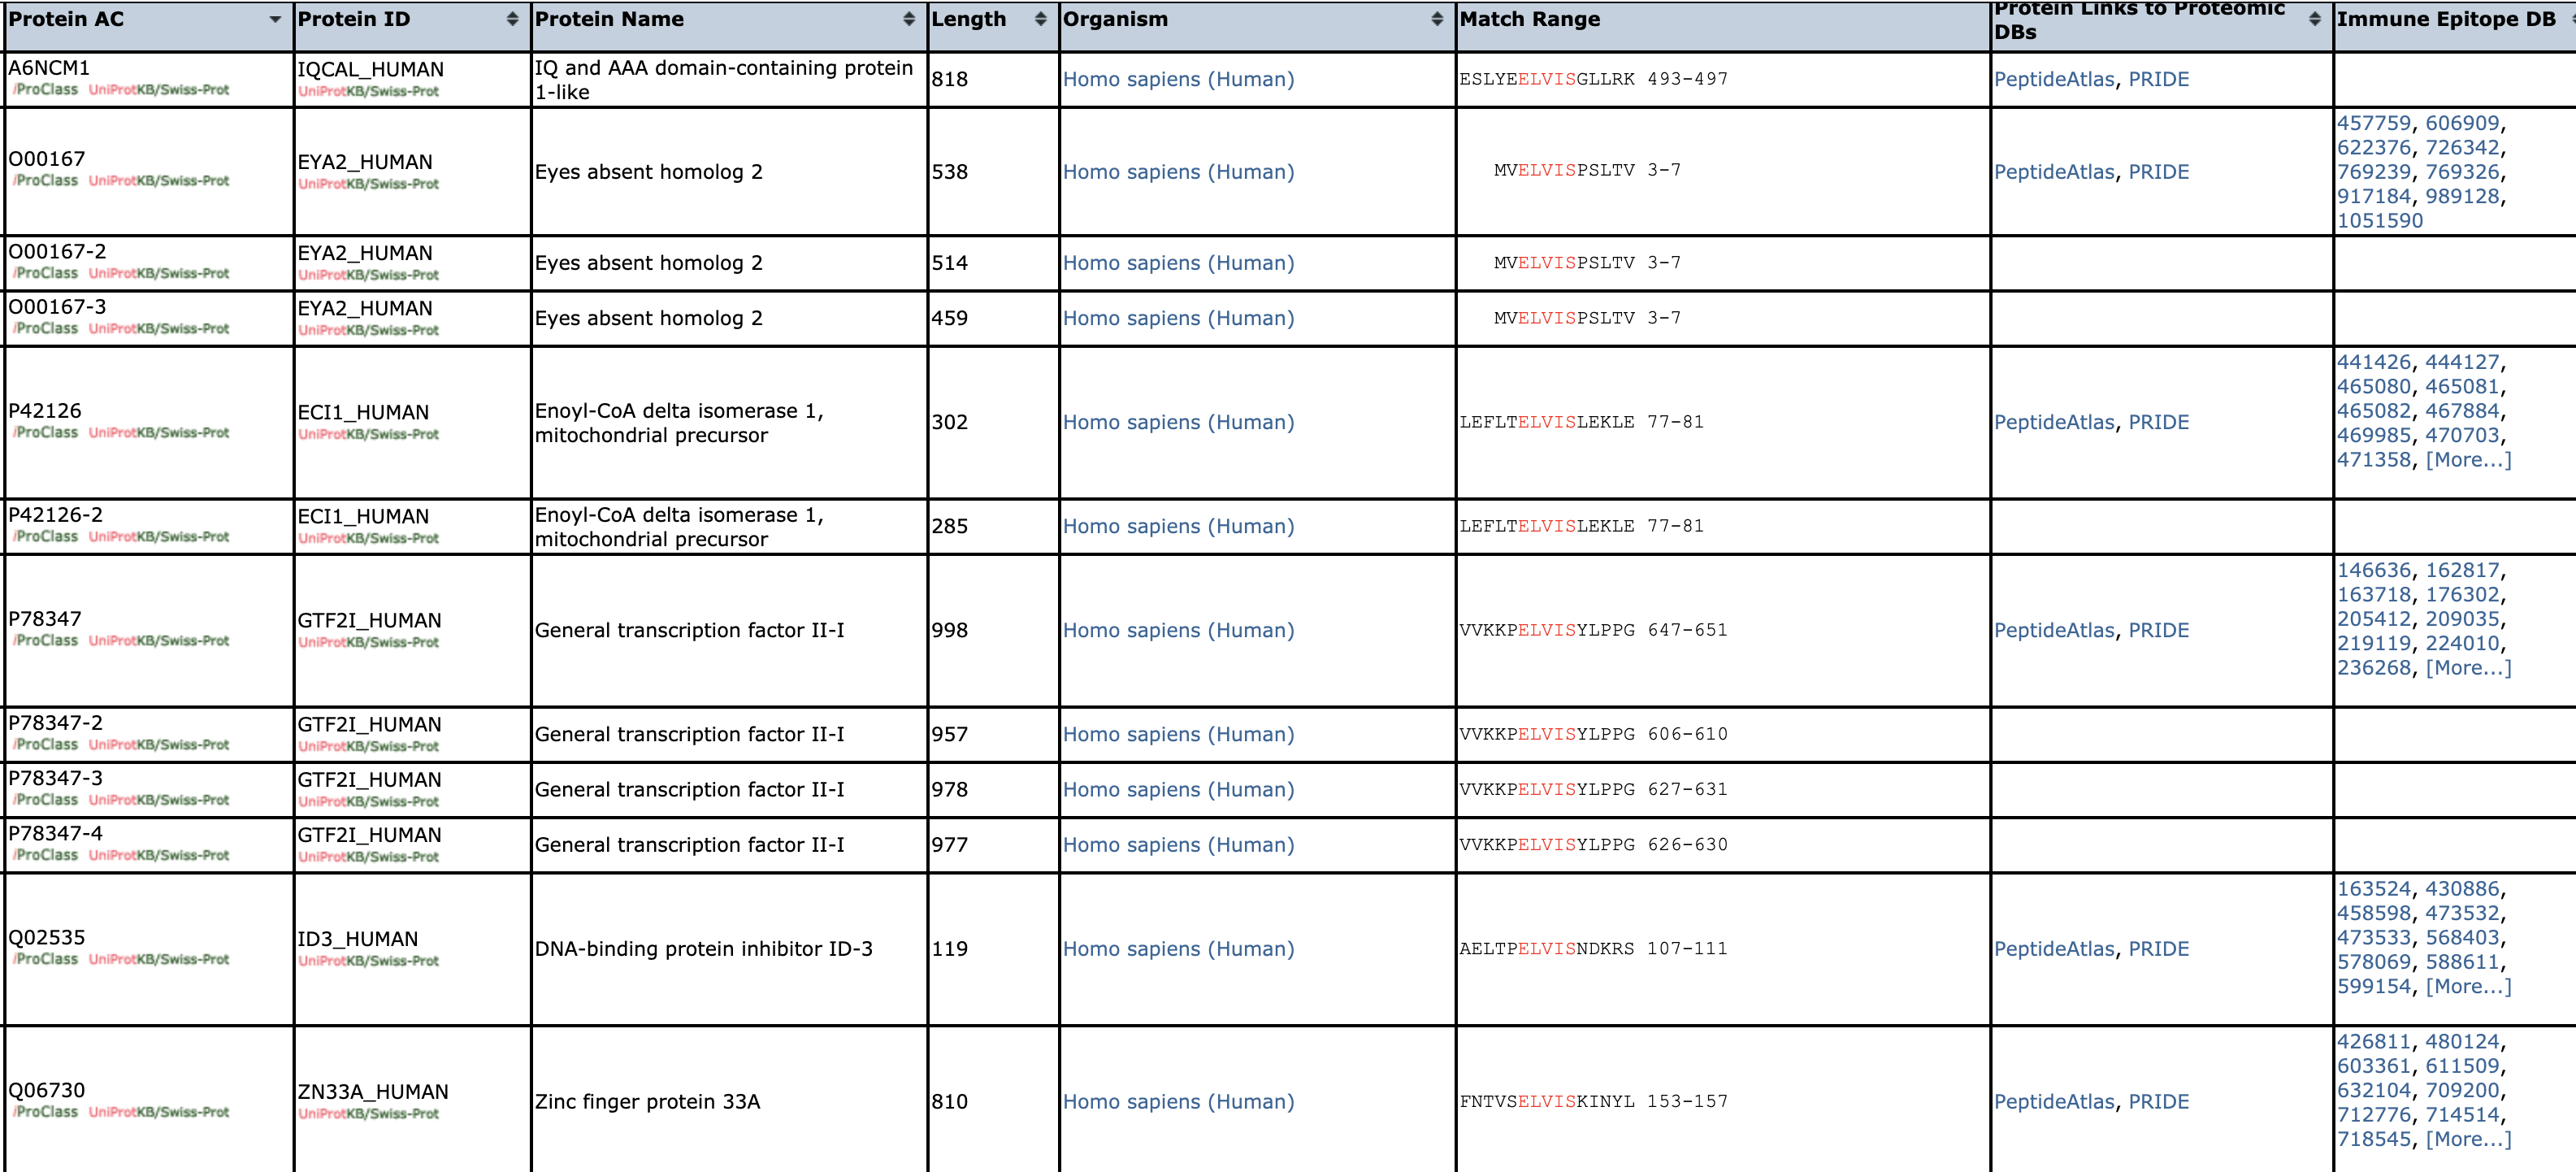Click UniProtKB logo under GTF2I_HUMAN for P78347

click(368, 643)
